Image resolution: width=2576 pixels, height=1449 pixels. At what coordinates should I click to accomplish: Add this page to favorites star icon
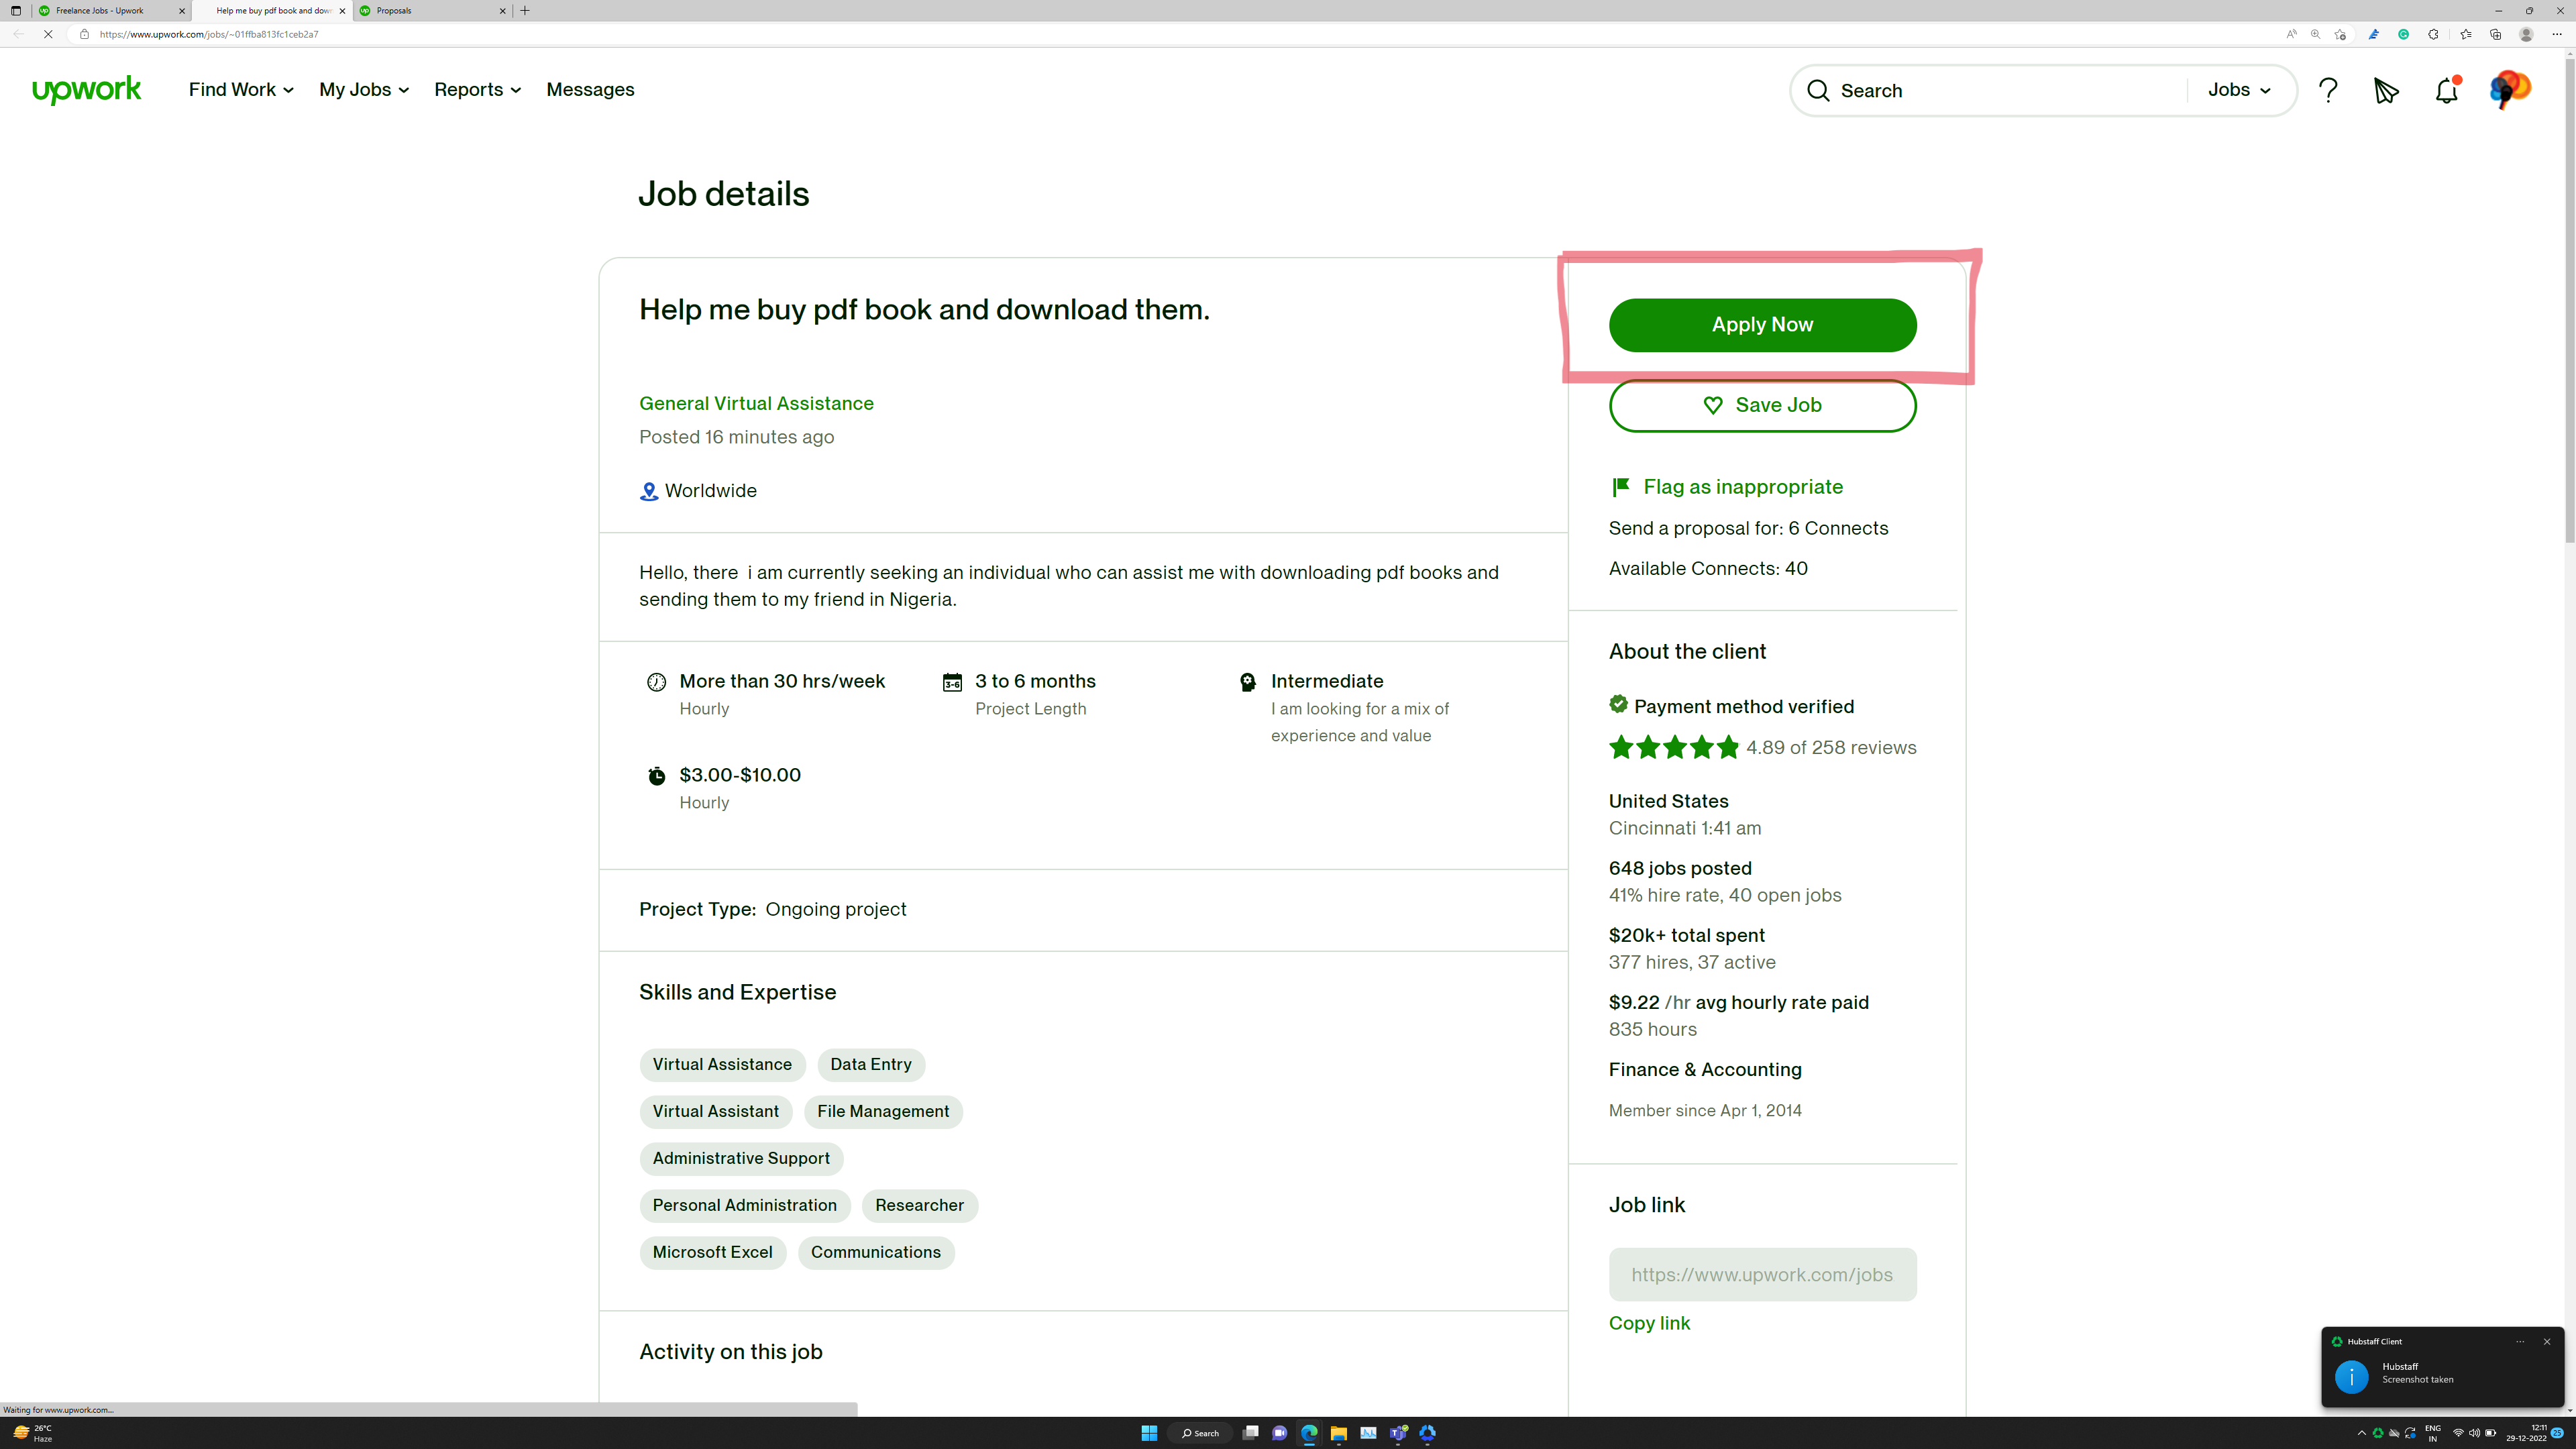tap(2340, 34)
